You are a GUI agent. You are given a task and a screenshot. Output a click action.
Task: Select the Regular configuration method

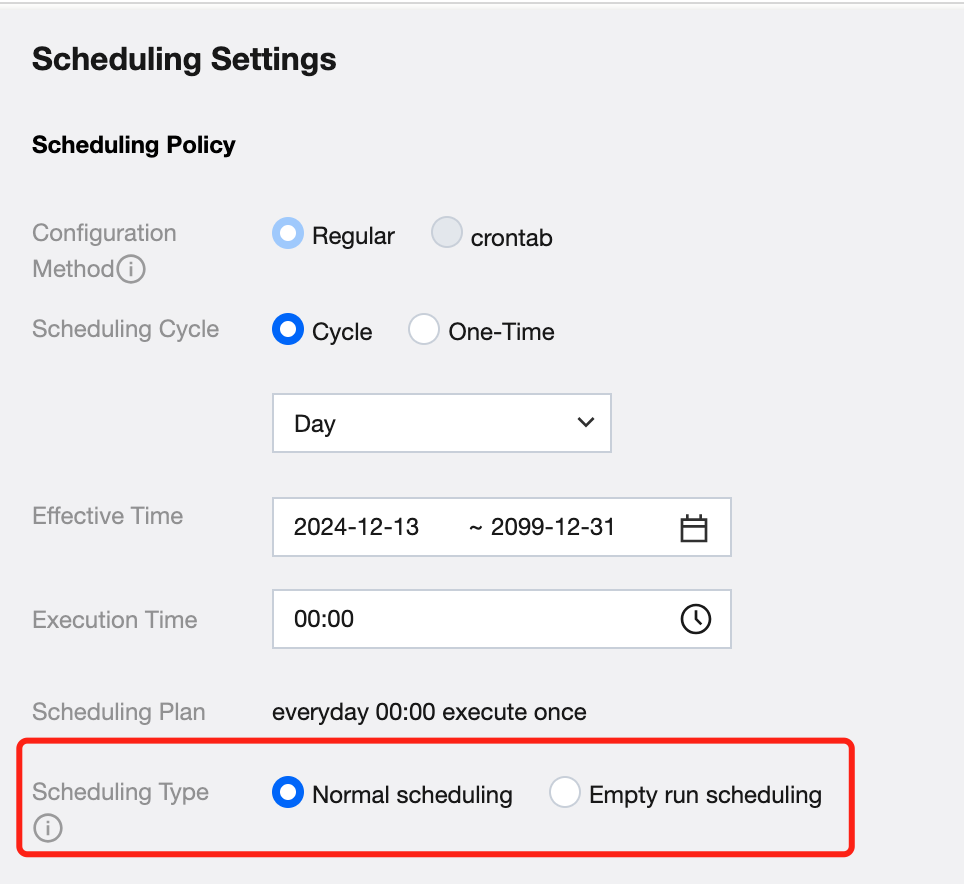(x=288, y=235)
